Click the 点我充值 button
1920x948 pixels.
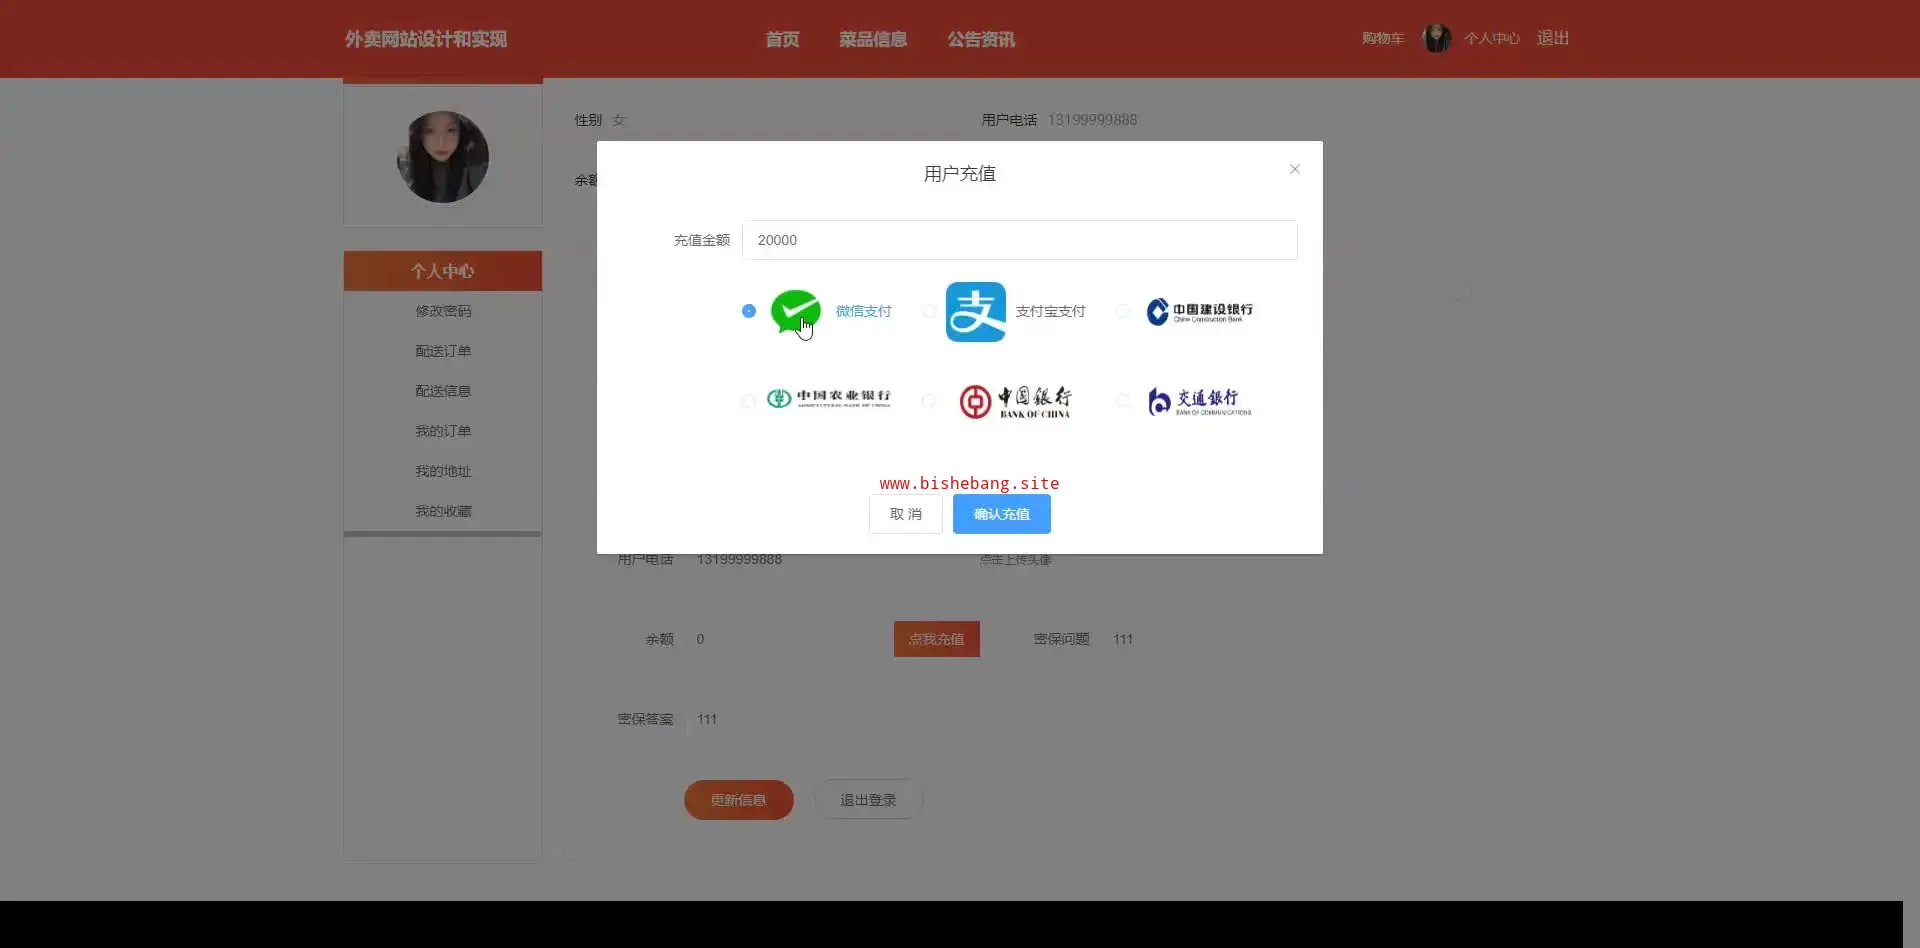[x=937, y=639]
